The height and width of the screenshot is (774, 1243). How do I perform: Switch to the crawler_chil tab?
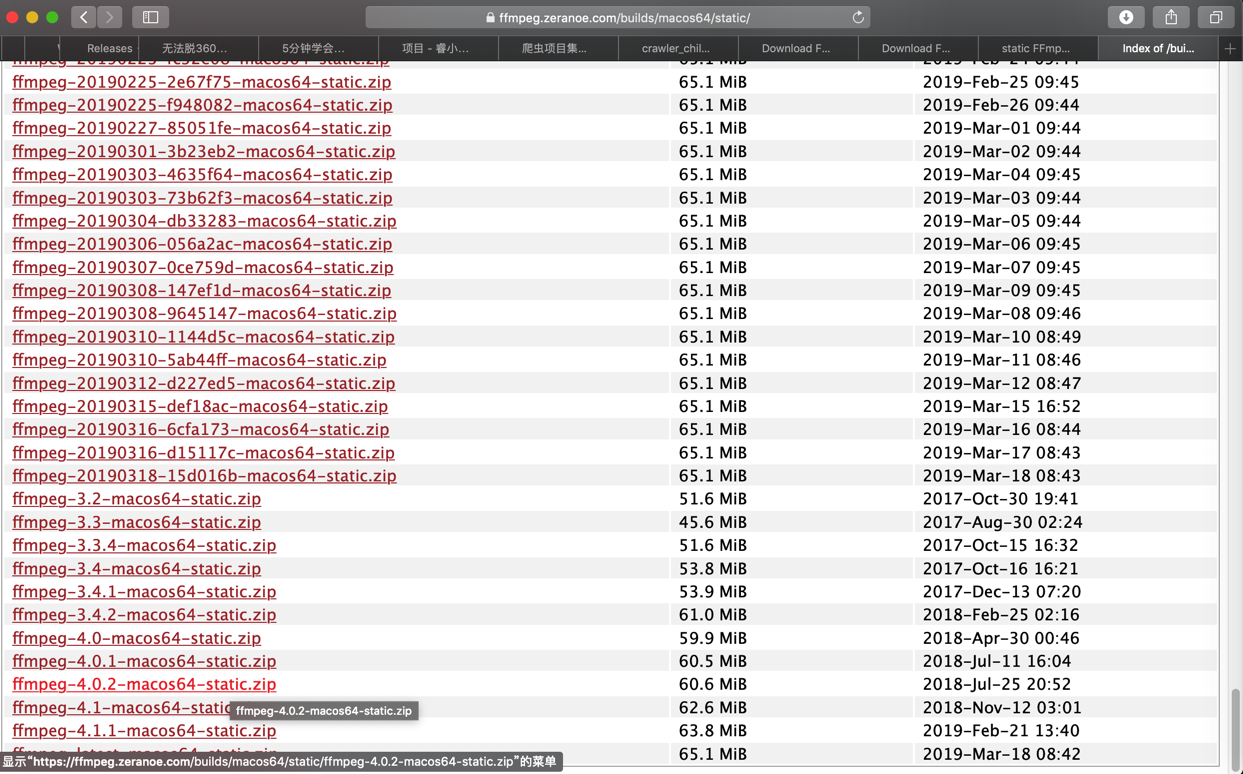coord(676,47)
